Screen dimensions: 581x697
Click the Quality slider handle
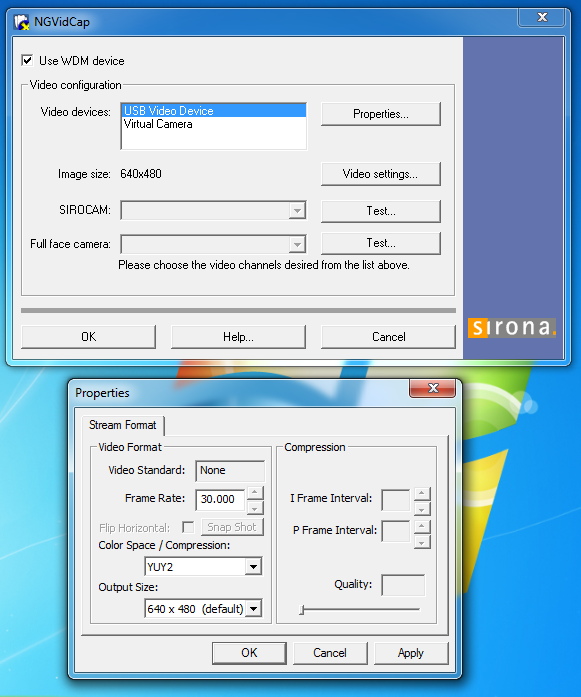(302, 609)
